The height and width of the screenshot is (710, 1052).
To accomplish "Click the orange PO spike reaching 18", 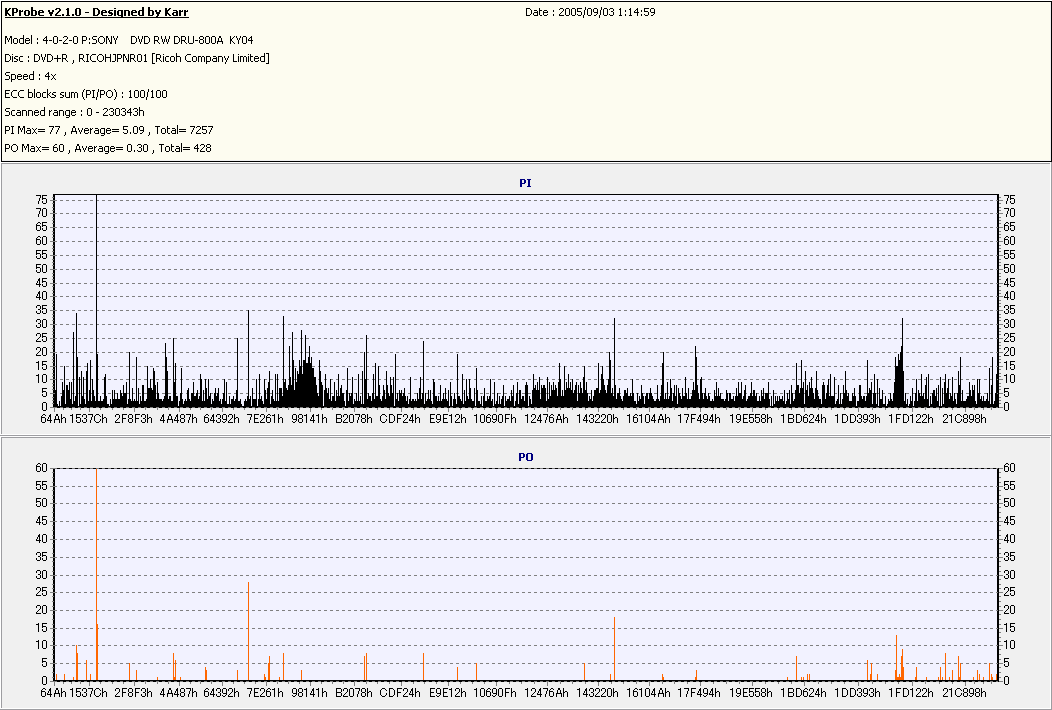I will click(615, 648).
